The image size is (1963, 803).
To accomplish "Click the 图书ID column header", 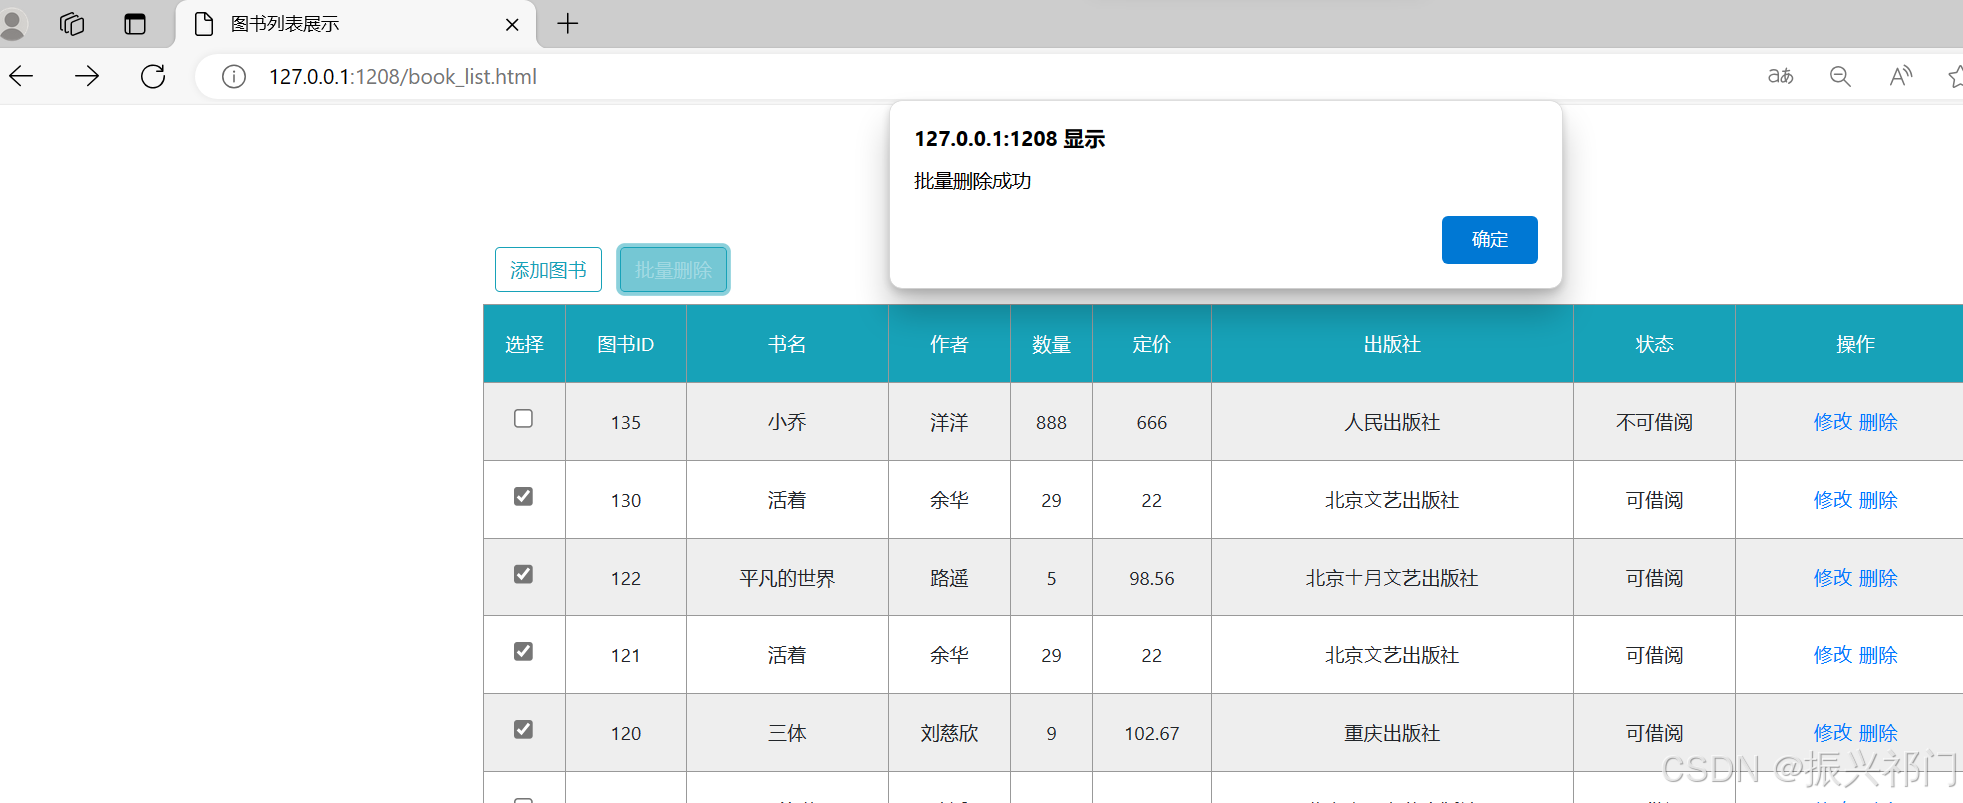I will (x=626, y=344).
